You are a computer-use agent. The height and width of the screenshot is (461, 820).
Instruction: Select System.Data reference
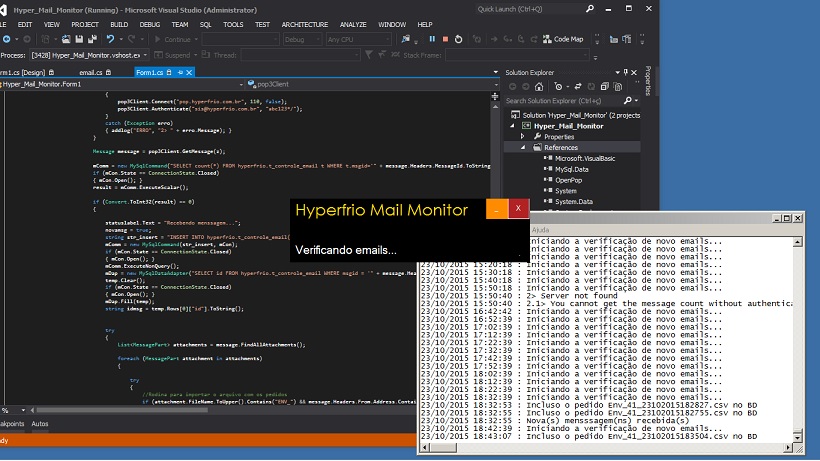[x=574, y=202]
